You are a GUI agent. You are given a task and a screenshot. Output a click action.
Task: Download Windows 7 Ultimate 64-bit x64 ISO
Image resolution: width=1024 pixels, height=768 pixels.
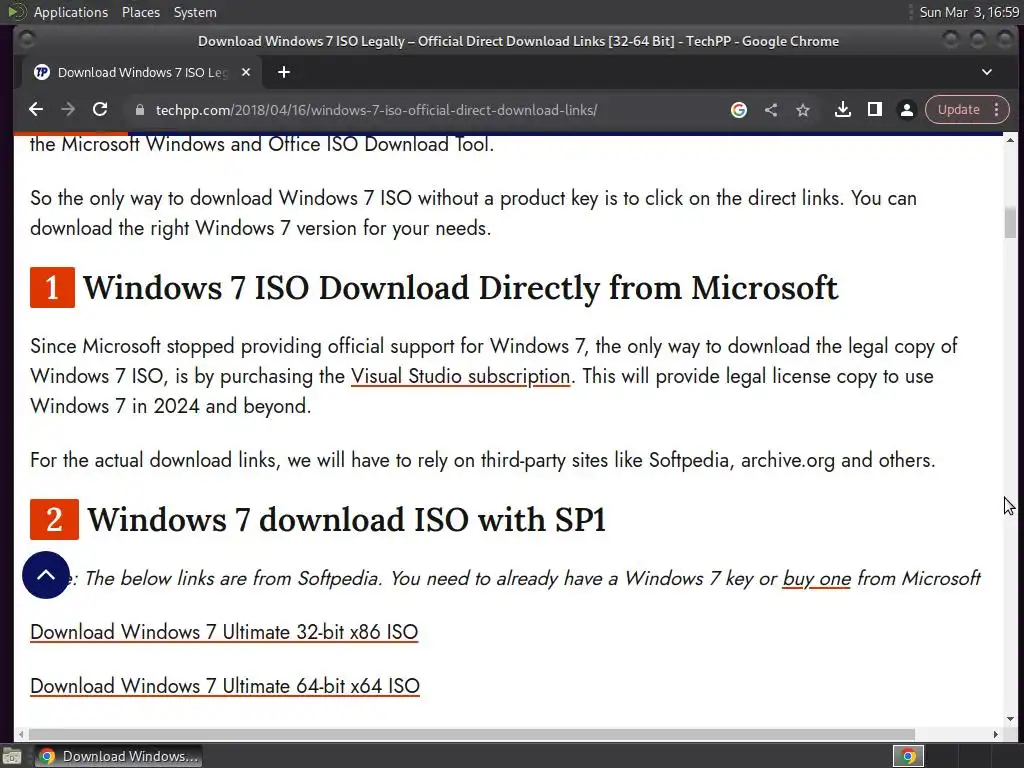click(x=225, y=686)
